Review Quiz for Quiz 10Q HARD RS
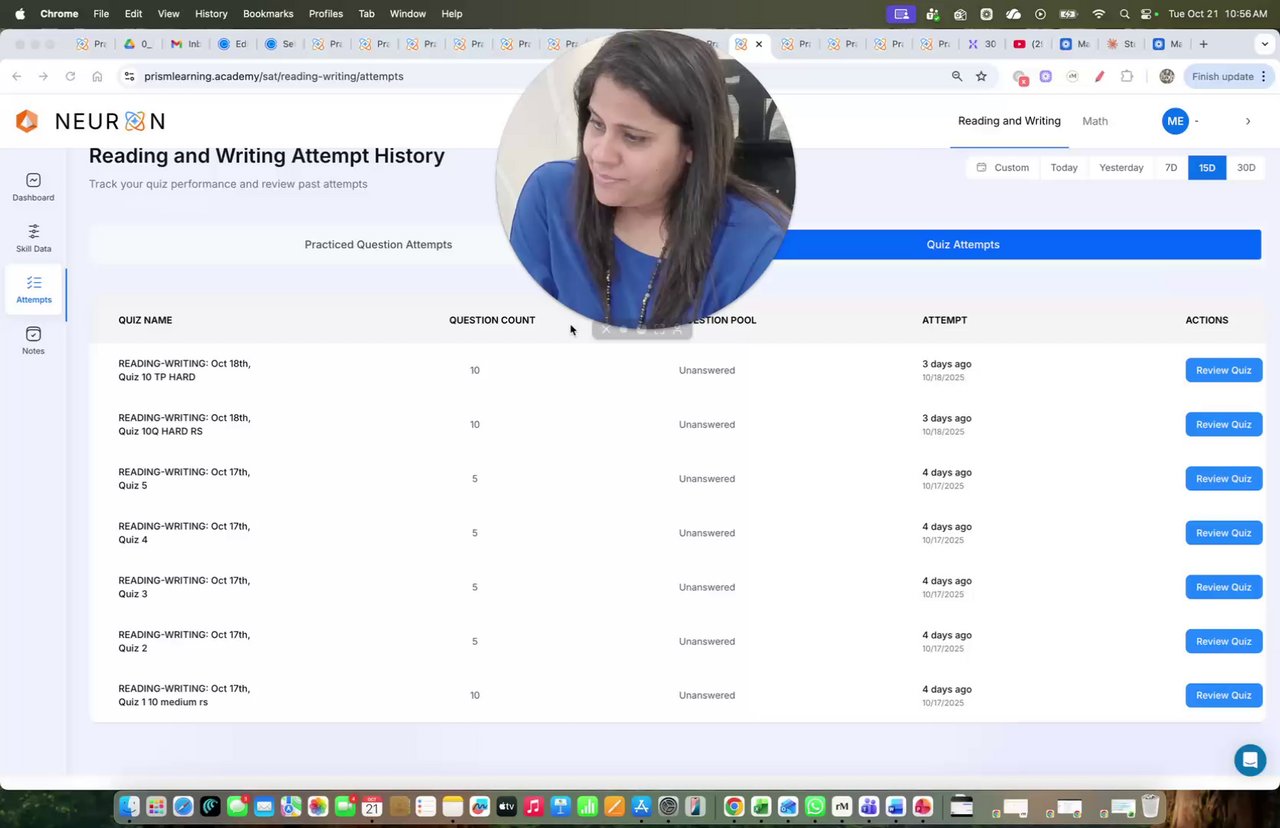This screenshot has height=828, width=1280. (1224, 424)
